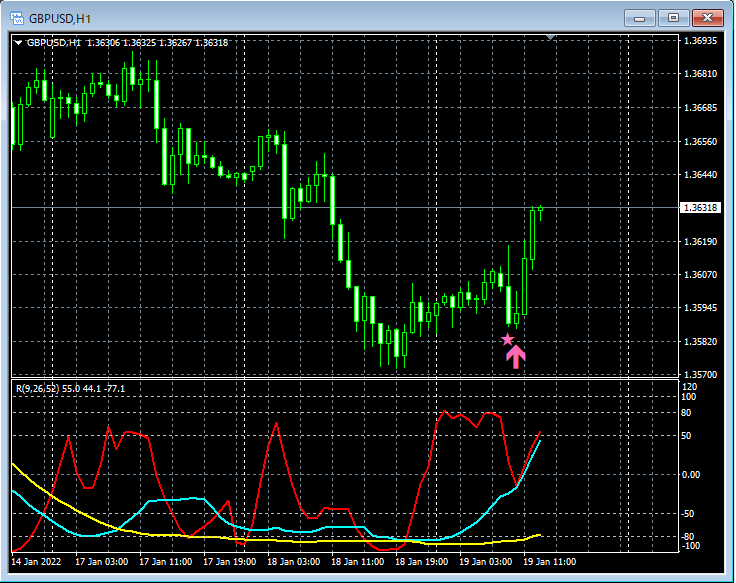Click the GBPUSD,H1 OHLC text header
Screen dimensions: 736x583
127,43
